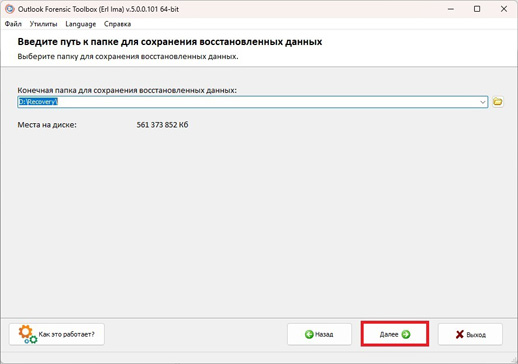Click the heading Введите путь к папке
The width and height of the screenshot is (518, 364).
pos(170,42)
